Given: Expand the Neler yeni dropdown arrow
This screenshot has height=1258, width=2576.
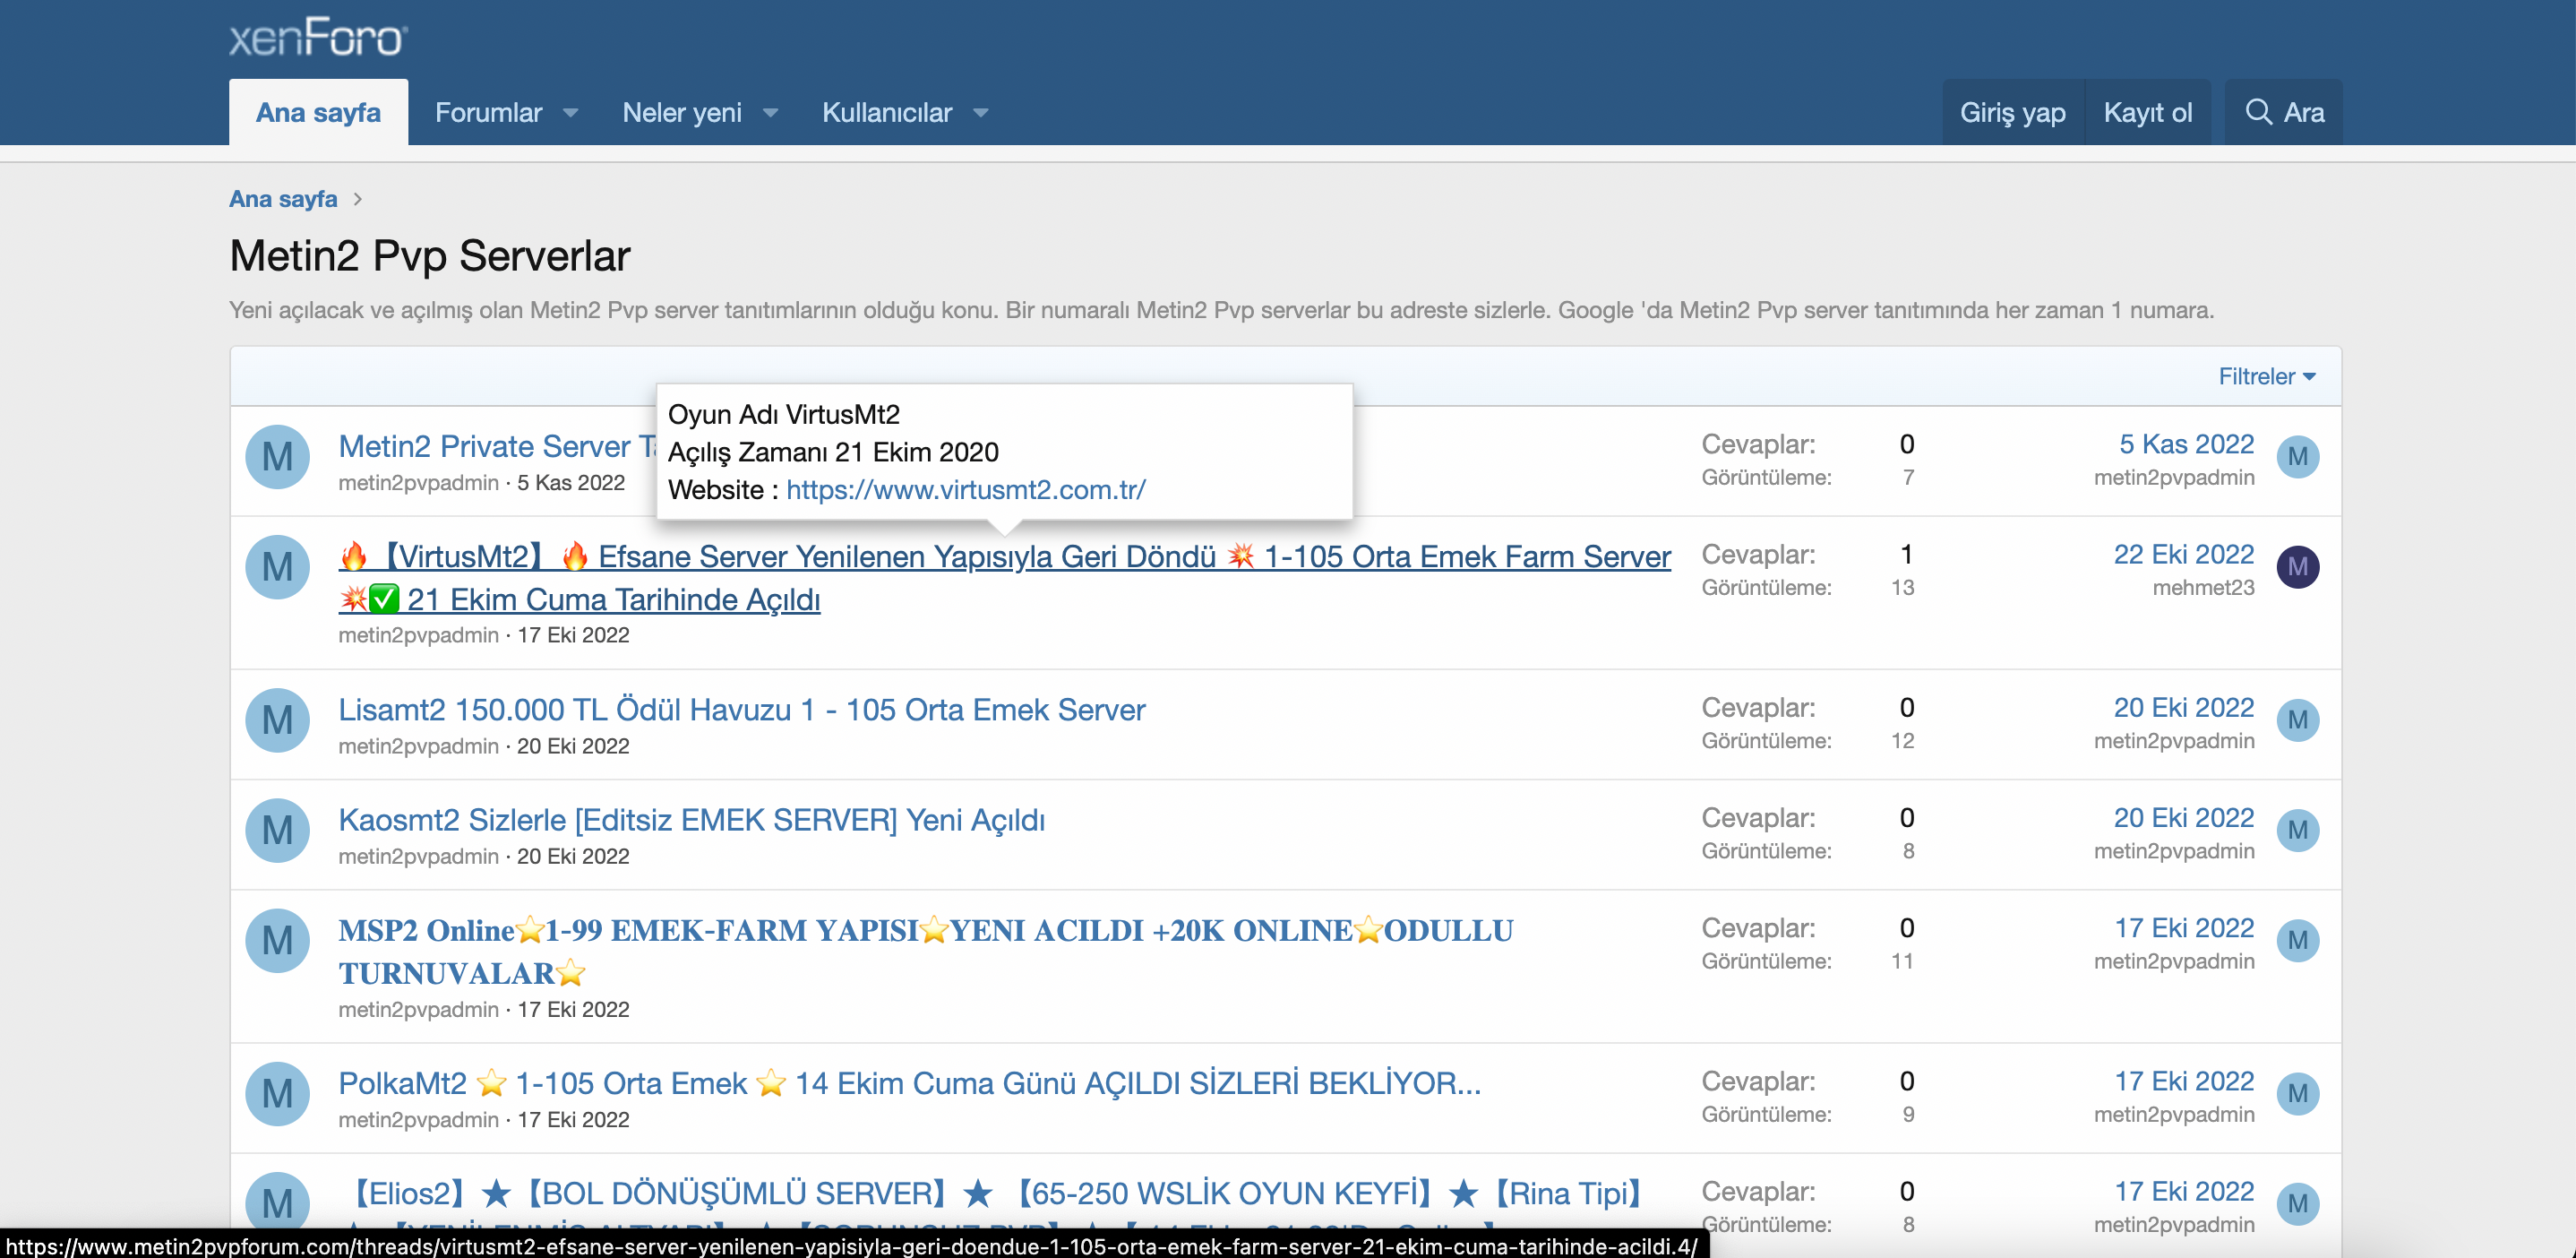Looking at the screenshot, I should 770,113.
